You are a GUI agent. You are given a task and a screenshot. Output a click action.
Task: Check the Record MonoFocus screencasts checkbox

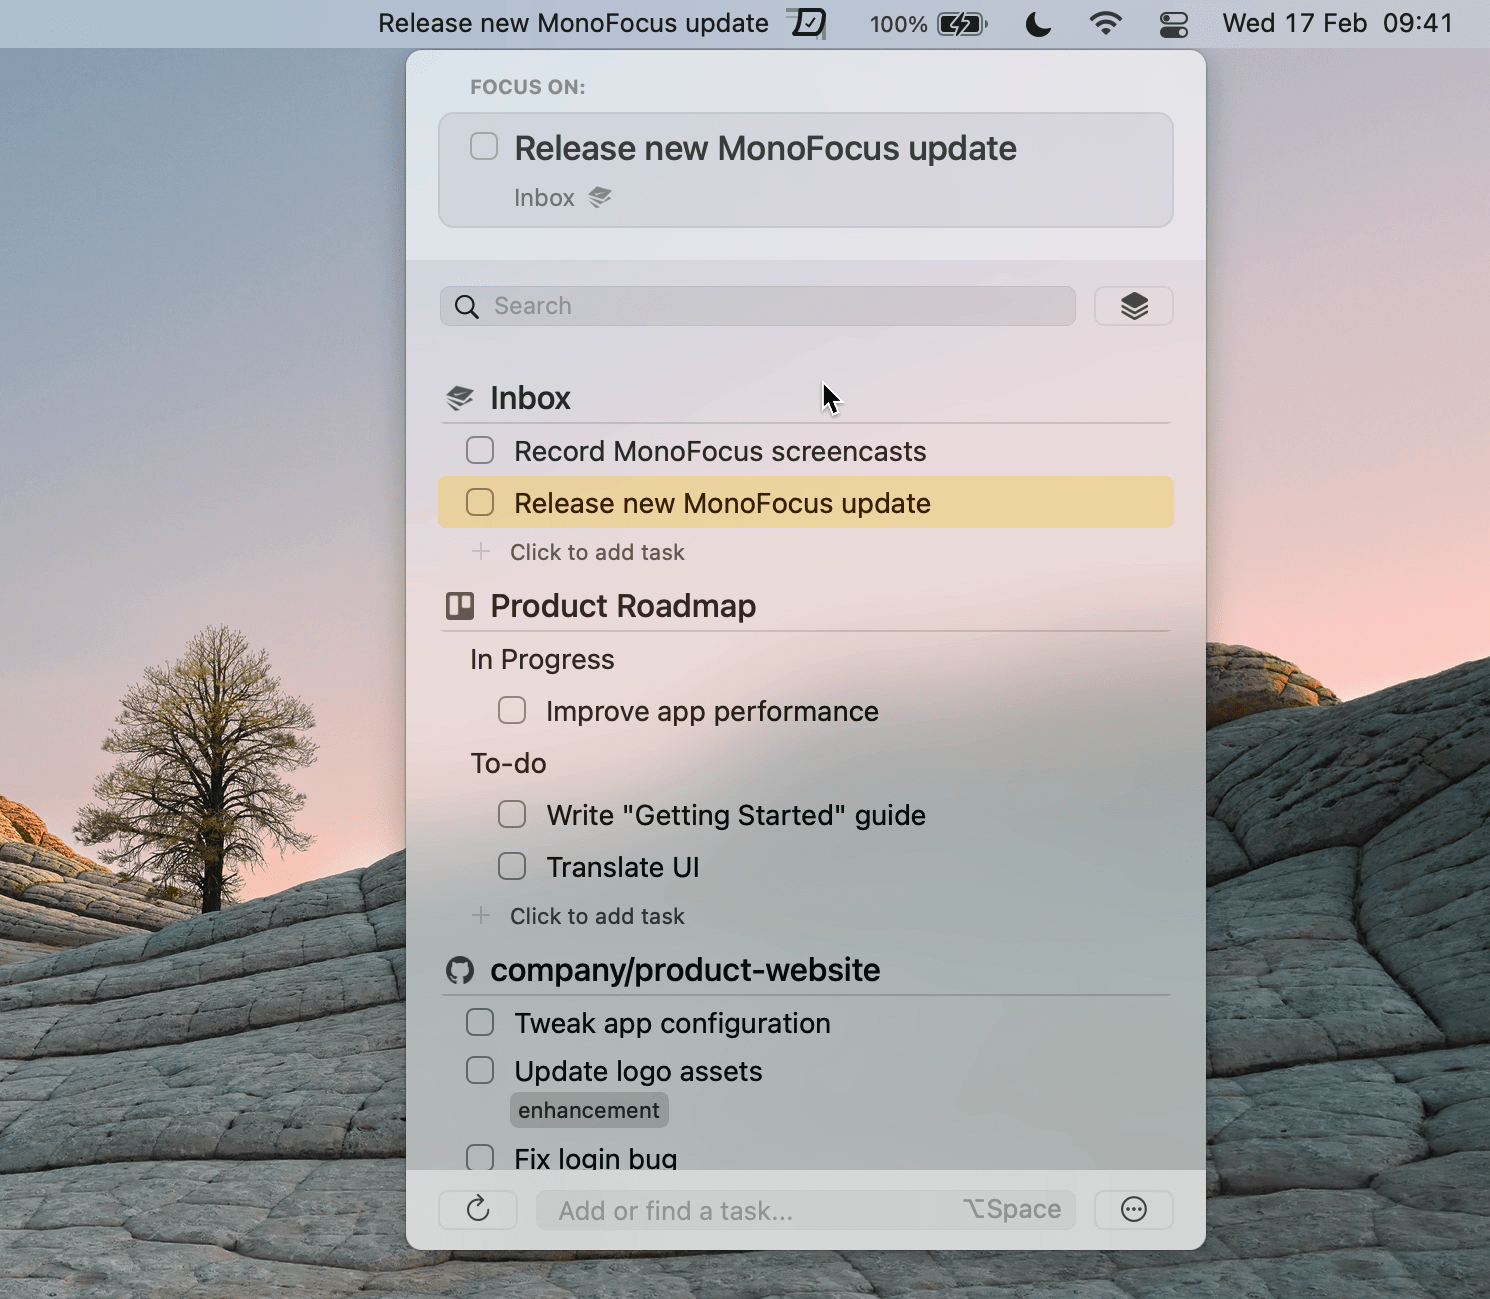tap(480, 450)
